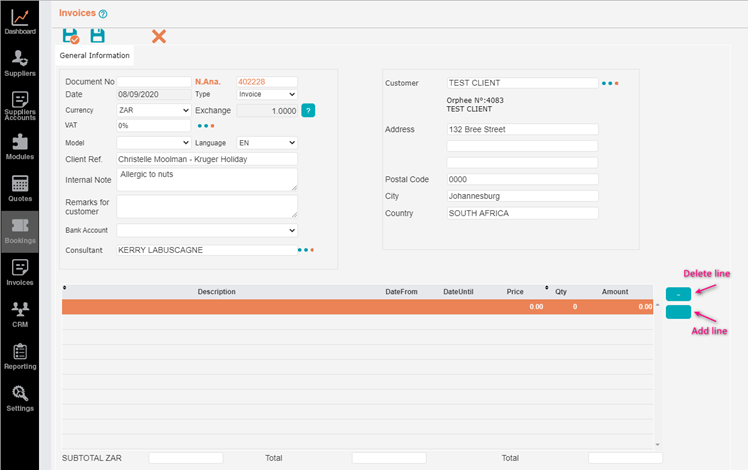Click the SUBTOTAL ZAR field
This screenshot has height=470, width=748.
click(186, 458)
